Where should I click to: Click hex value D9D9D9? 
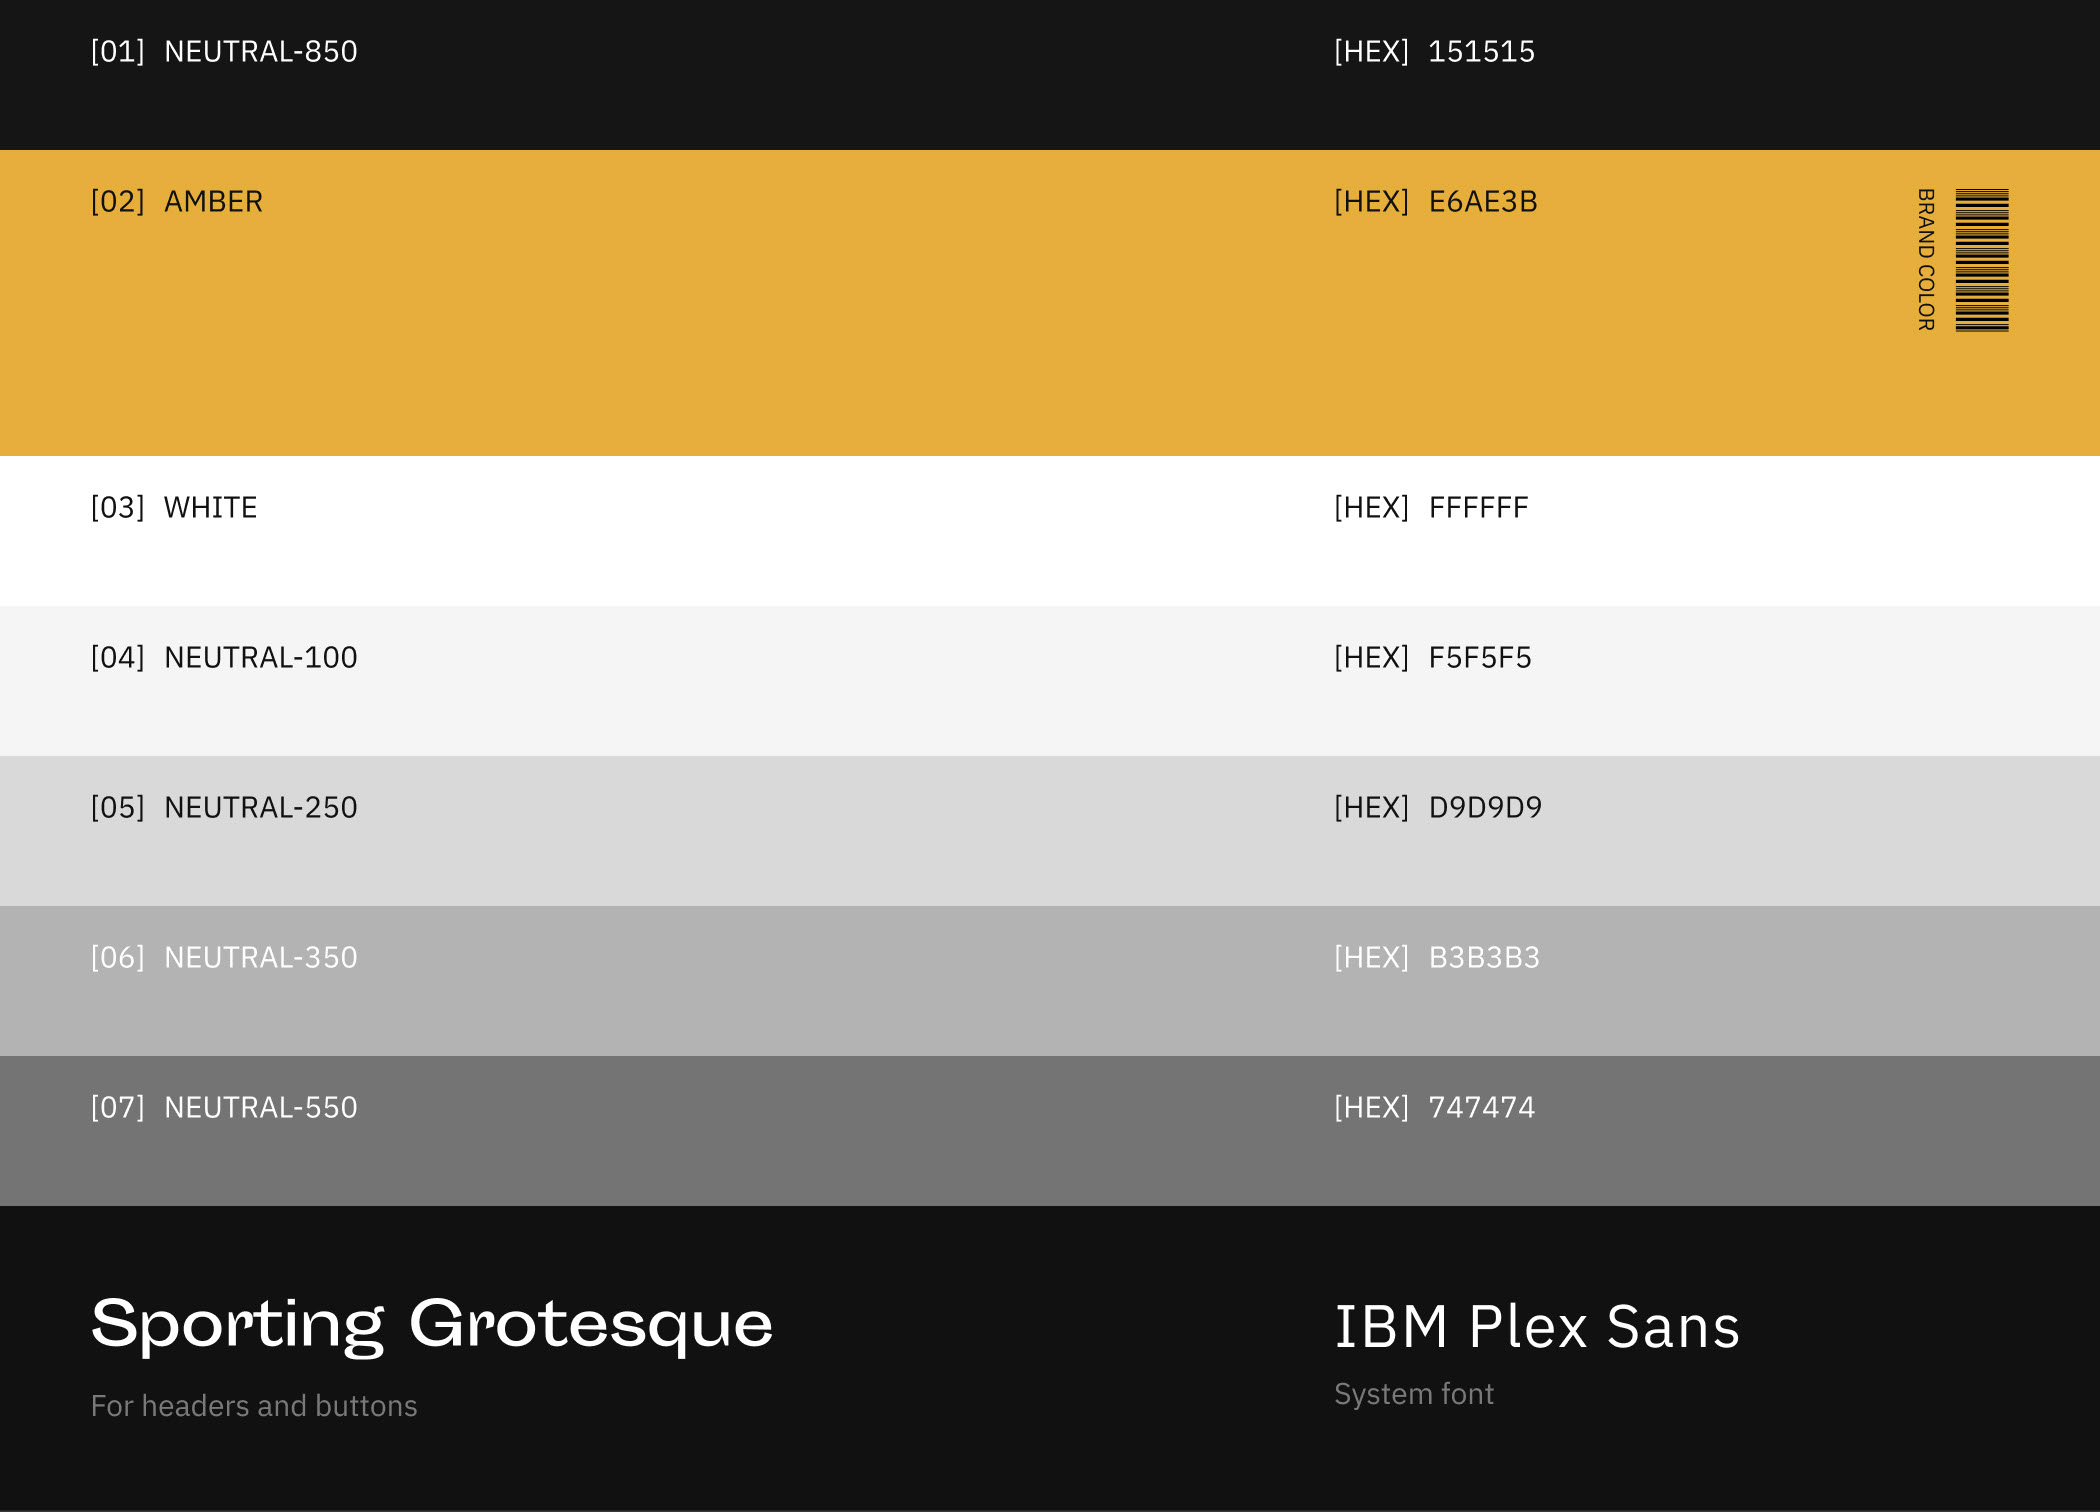[x=1485, y=808]
